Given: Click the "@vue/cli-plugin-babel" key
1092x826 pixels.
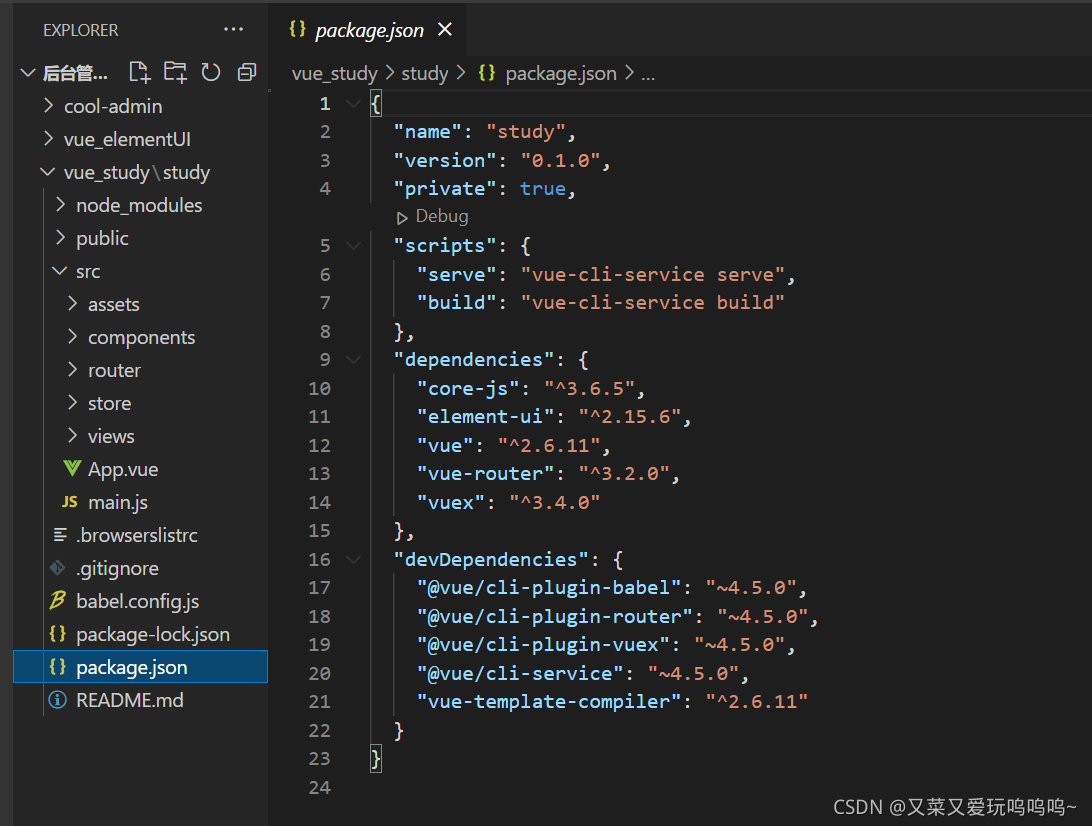Looking at the screenshot, I should click(x=548, y=588).
